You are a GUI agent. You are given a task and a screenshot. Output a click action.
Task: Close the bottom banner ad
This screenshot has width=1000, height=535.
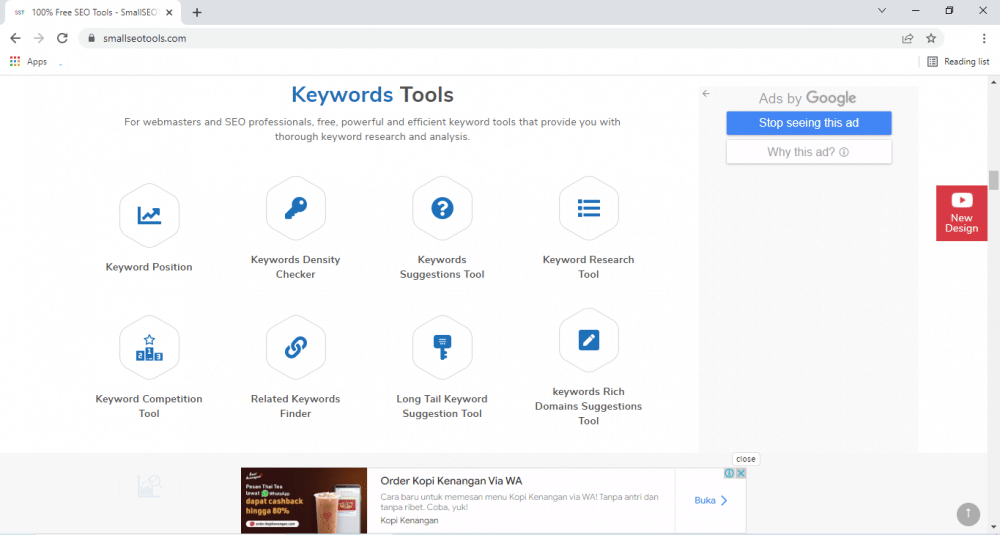point(746,459)
